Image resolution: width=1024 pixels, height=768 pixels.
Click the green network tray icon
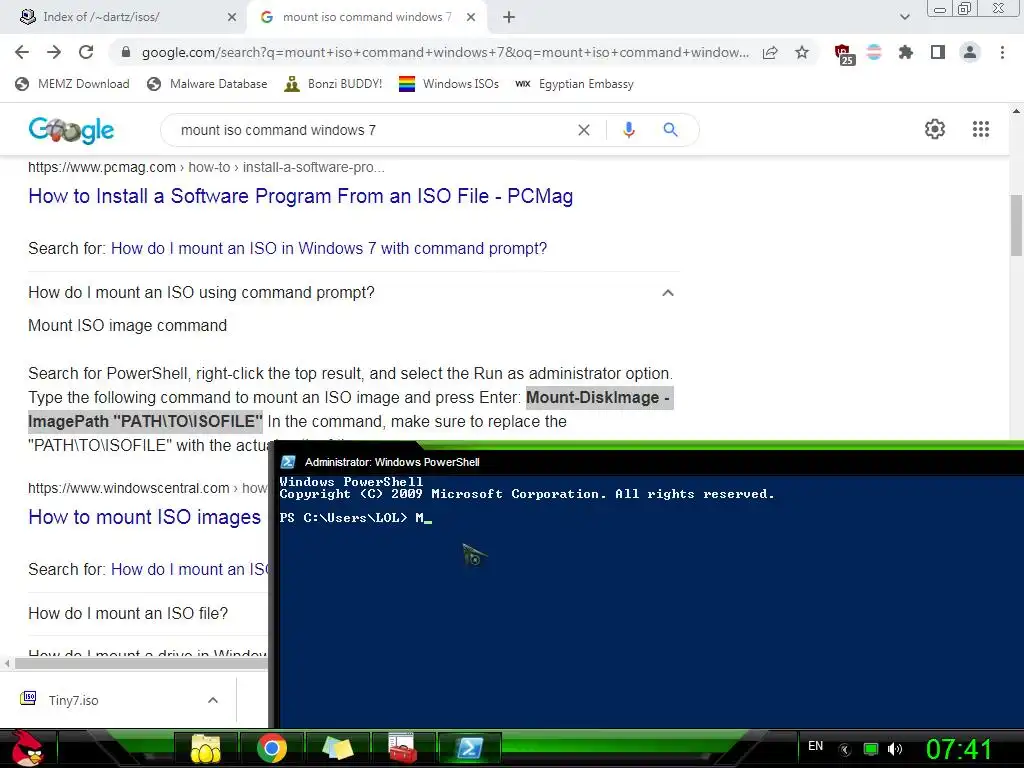click(x=871, y=749)
